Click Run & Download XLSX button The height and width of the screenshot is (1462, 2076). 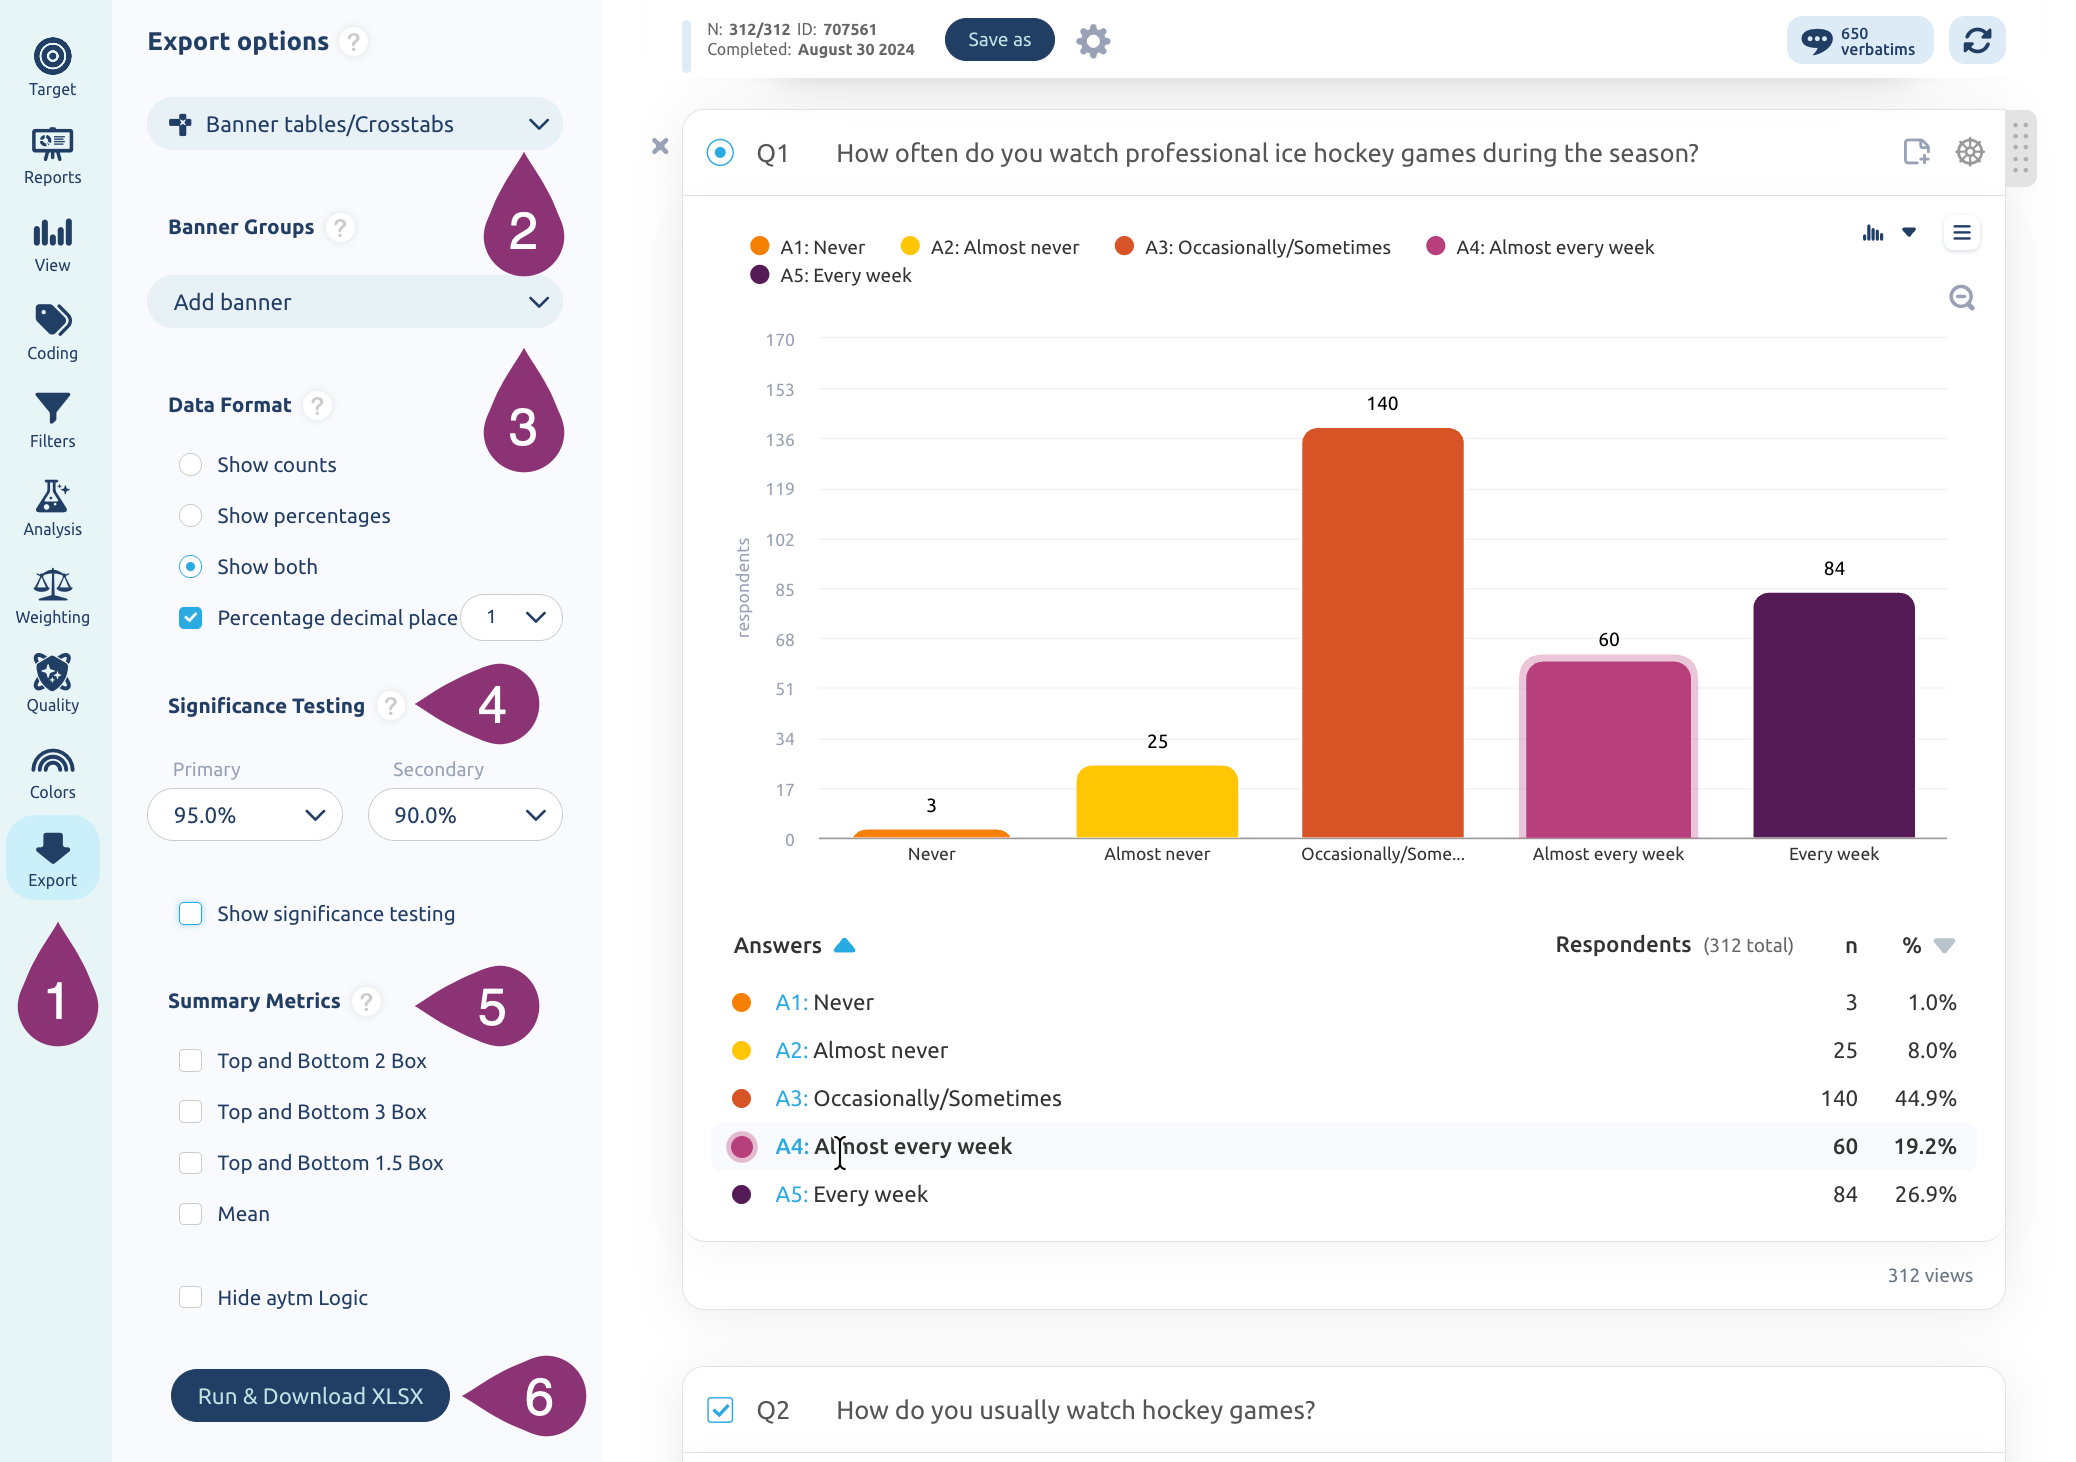(x=310, y=1395)
